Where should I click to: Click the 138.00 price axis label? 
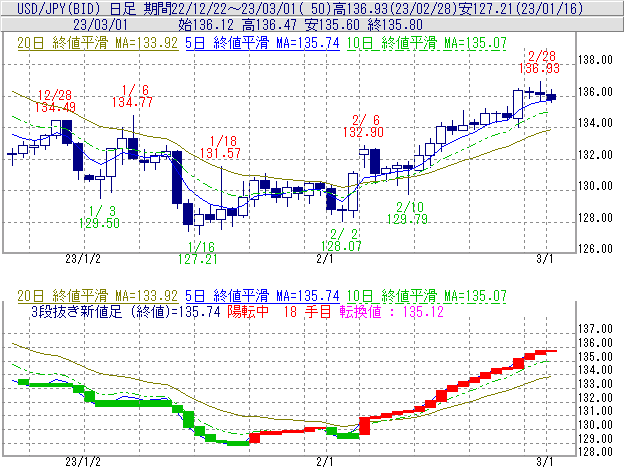[x=595, y=60]
